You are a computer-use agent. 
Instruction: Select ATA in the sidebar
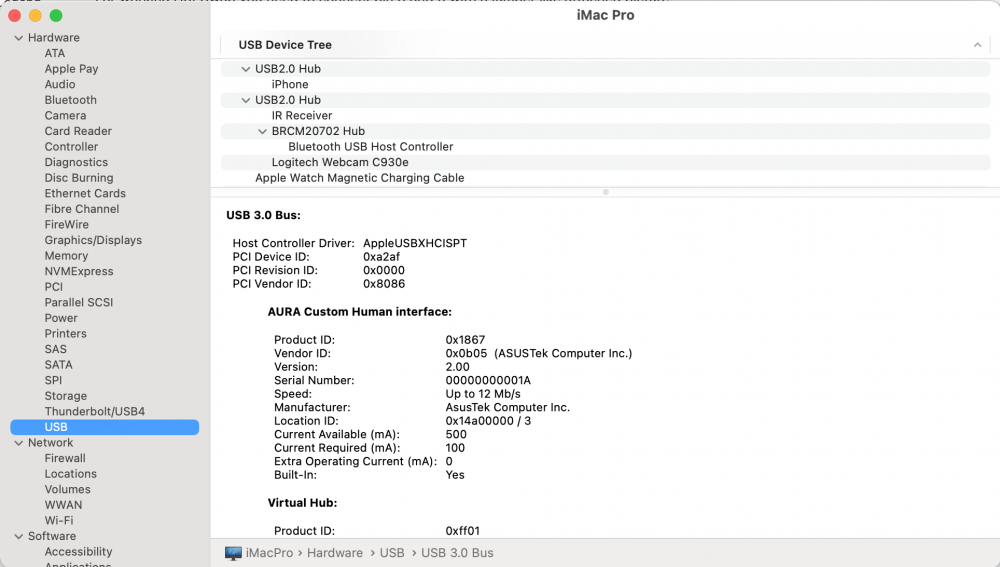pos(55,54)
